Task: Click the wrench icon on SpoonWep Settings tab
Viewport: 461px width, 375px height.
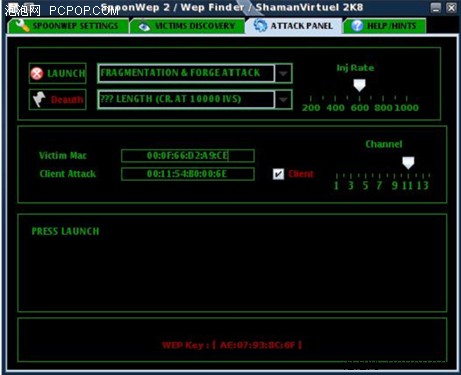Action: click(22, 26)
